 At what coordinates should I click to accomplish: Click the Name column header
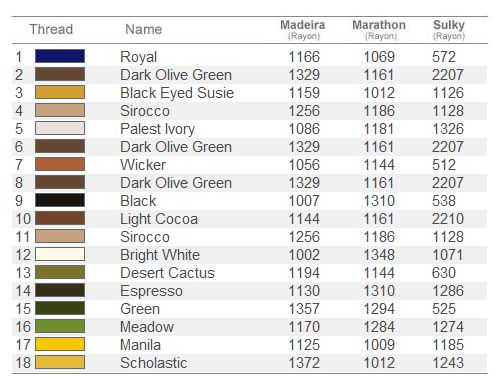[x=144, y=29]
